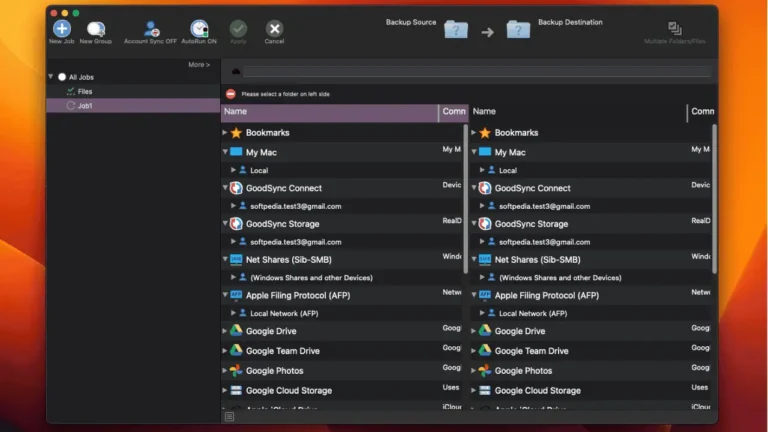Collapse Net Shares (Sib-SMB) in right pane

pos(474,259)
